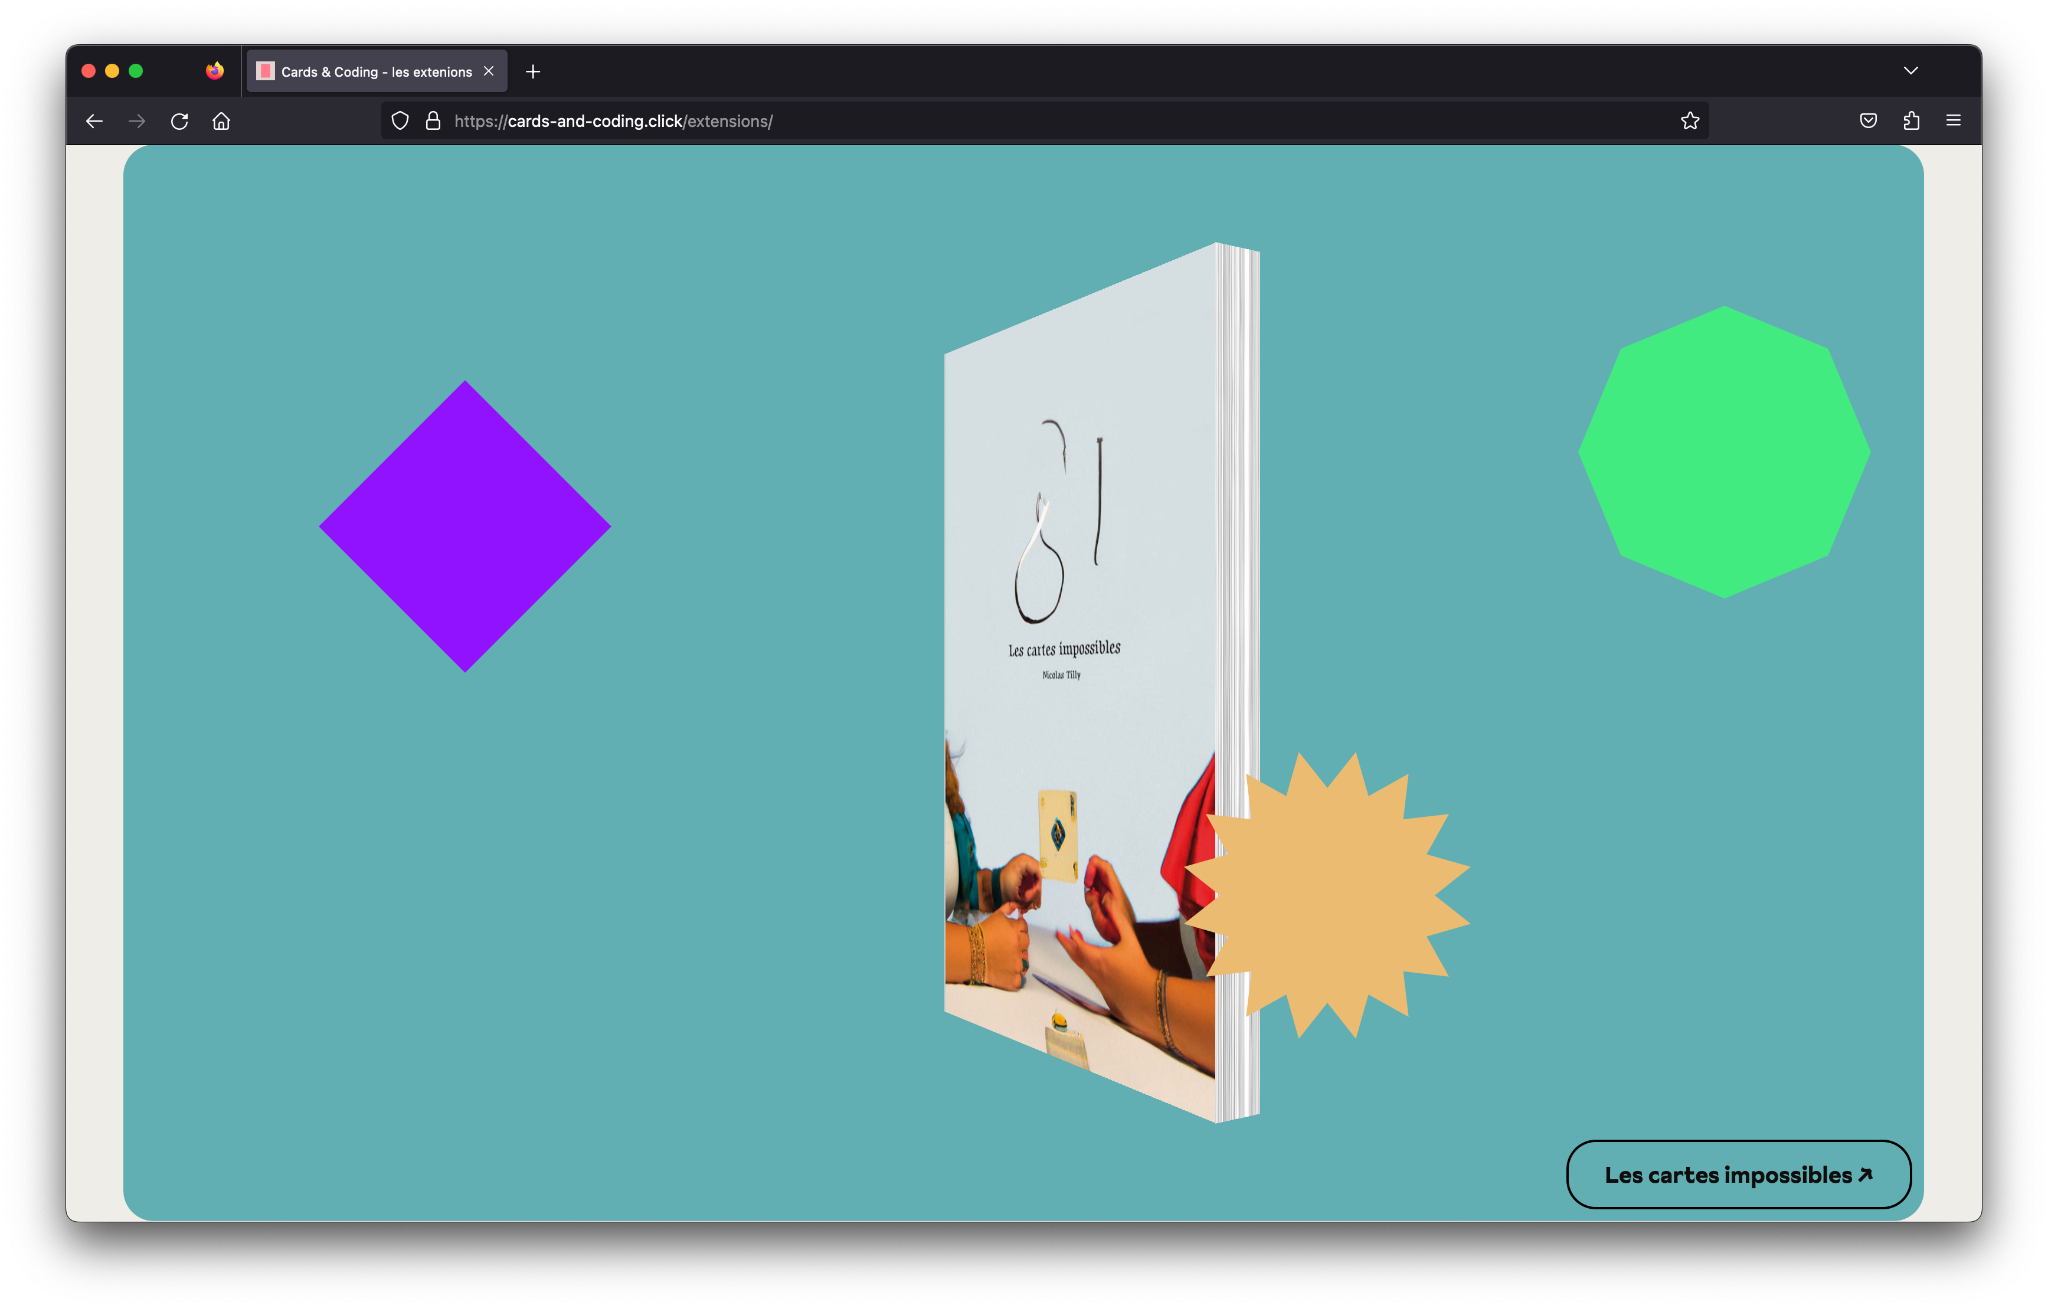Go back to the previous page
This screenshot has width=2048, height=1309.
pos(94,121)
